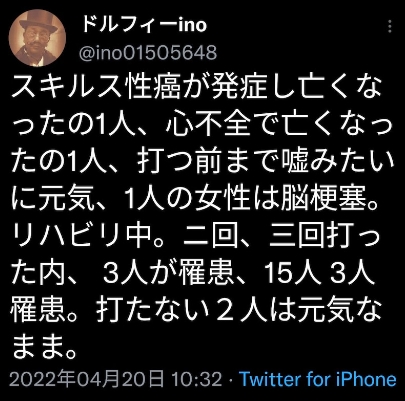Viewport: 405px width, 401px height.
Task: Click the ino part of the display name
Action: point(191,25)
